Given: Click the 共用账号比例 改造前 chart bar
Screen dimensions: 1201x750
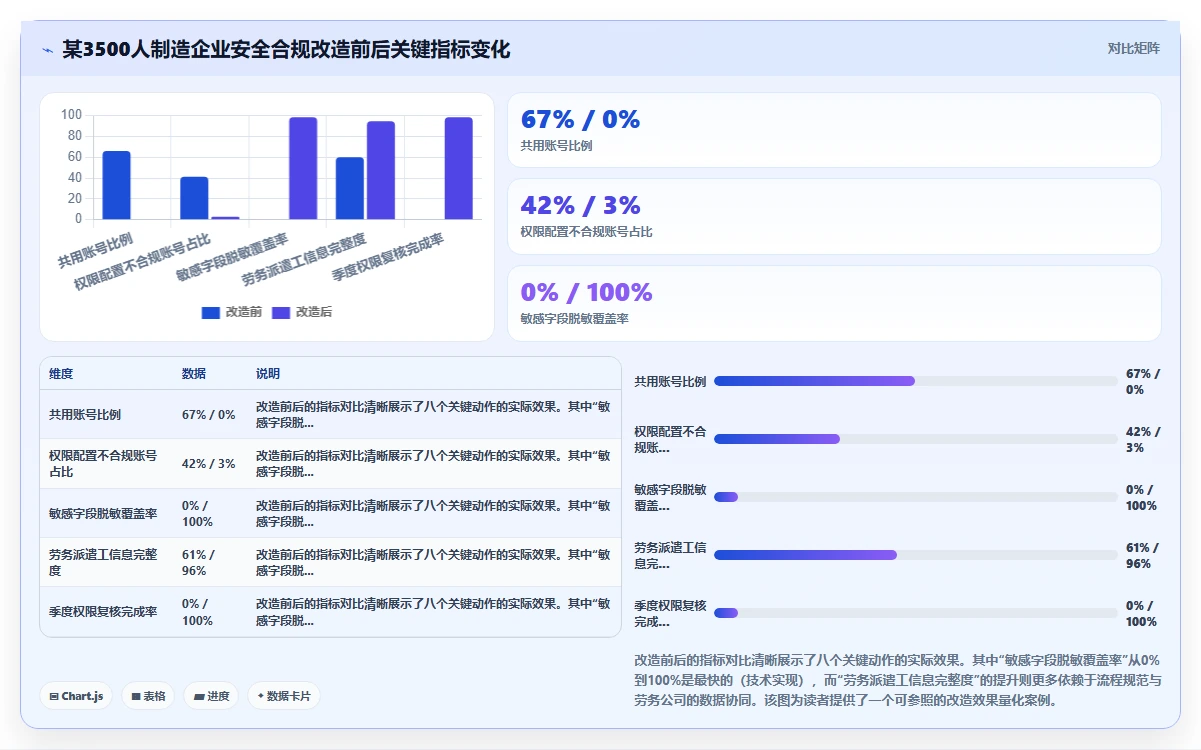Looking at the screenshot, I should [x=117, y=185].
